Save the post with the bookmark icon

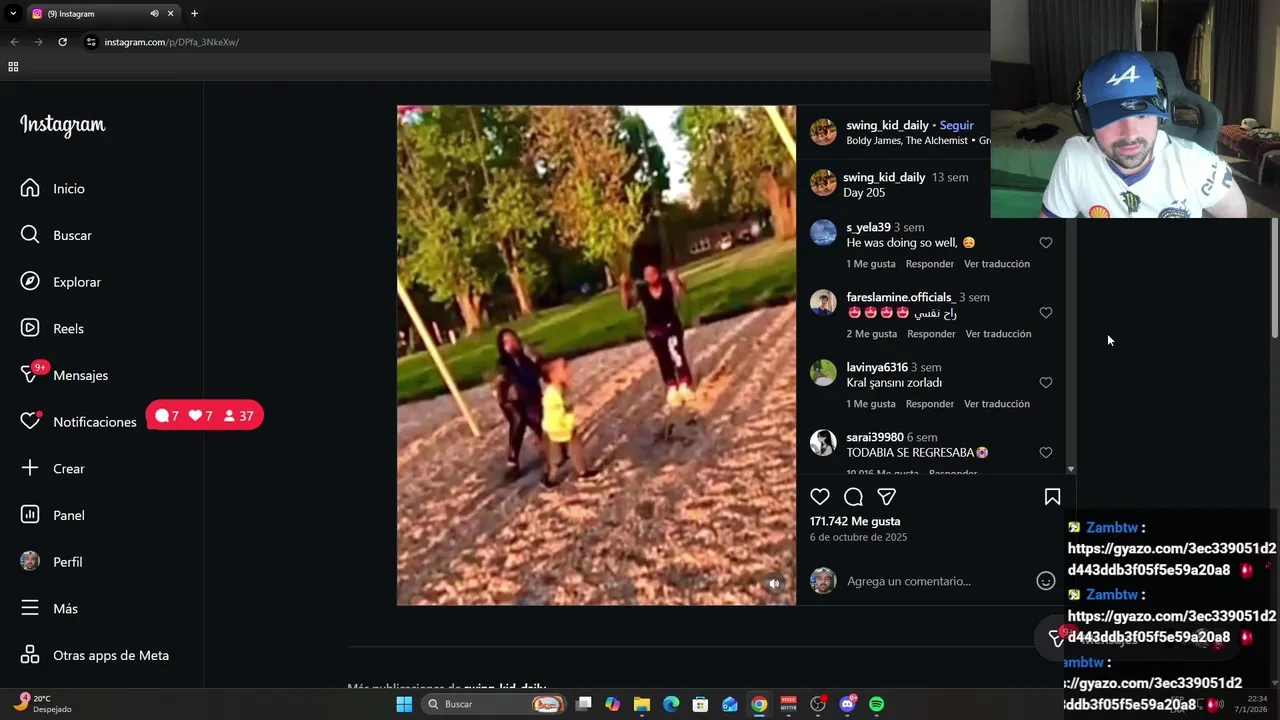pos(1052,497)
